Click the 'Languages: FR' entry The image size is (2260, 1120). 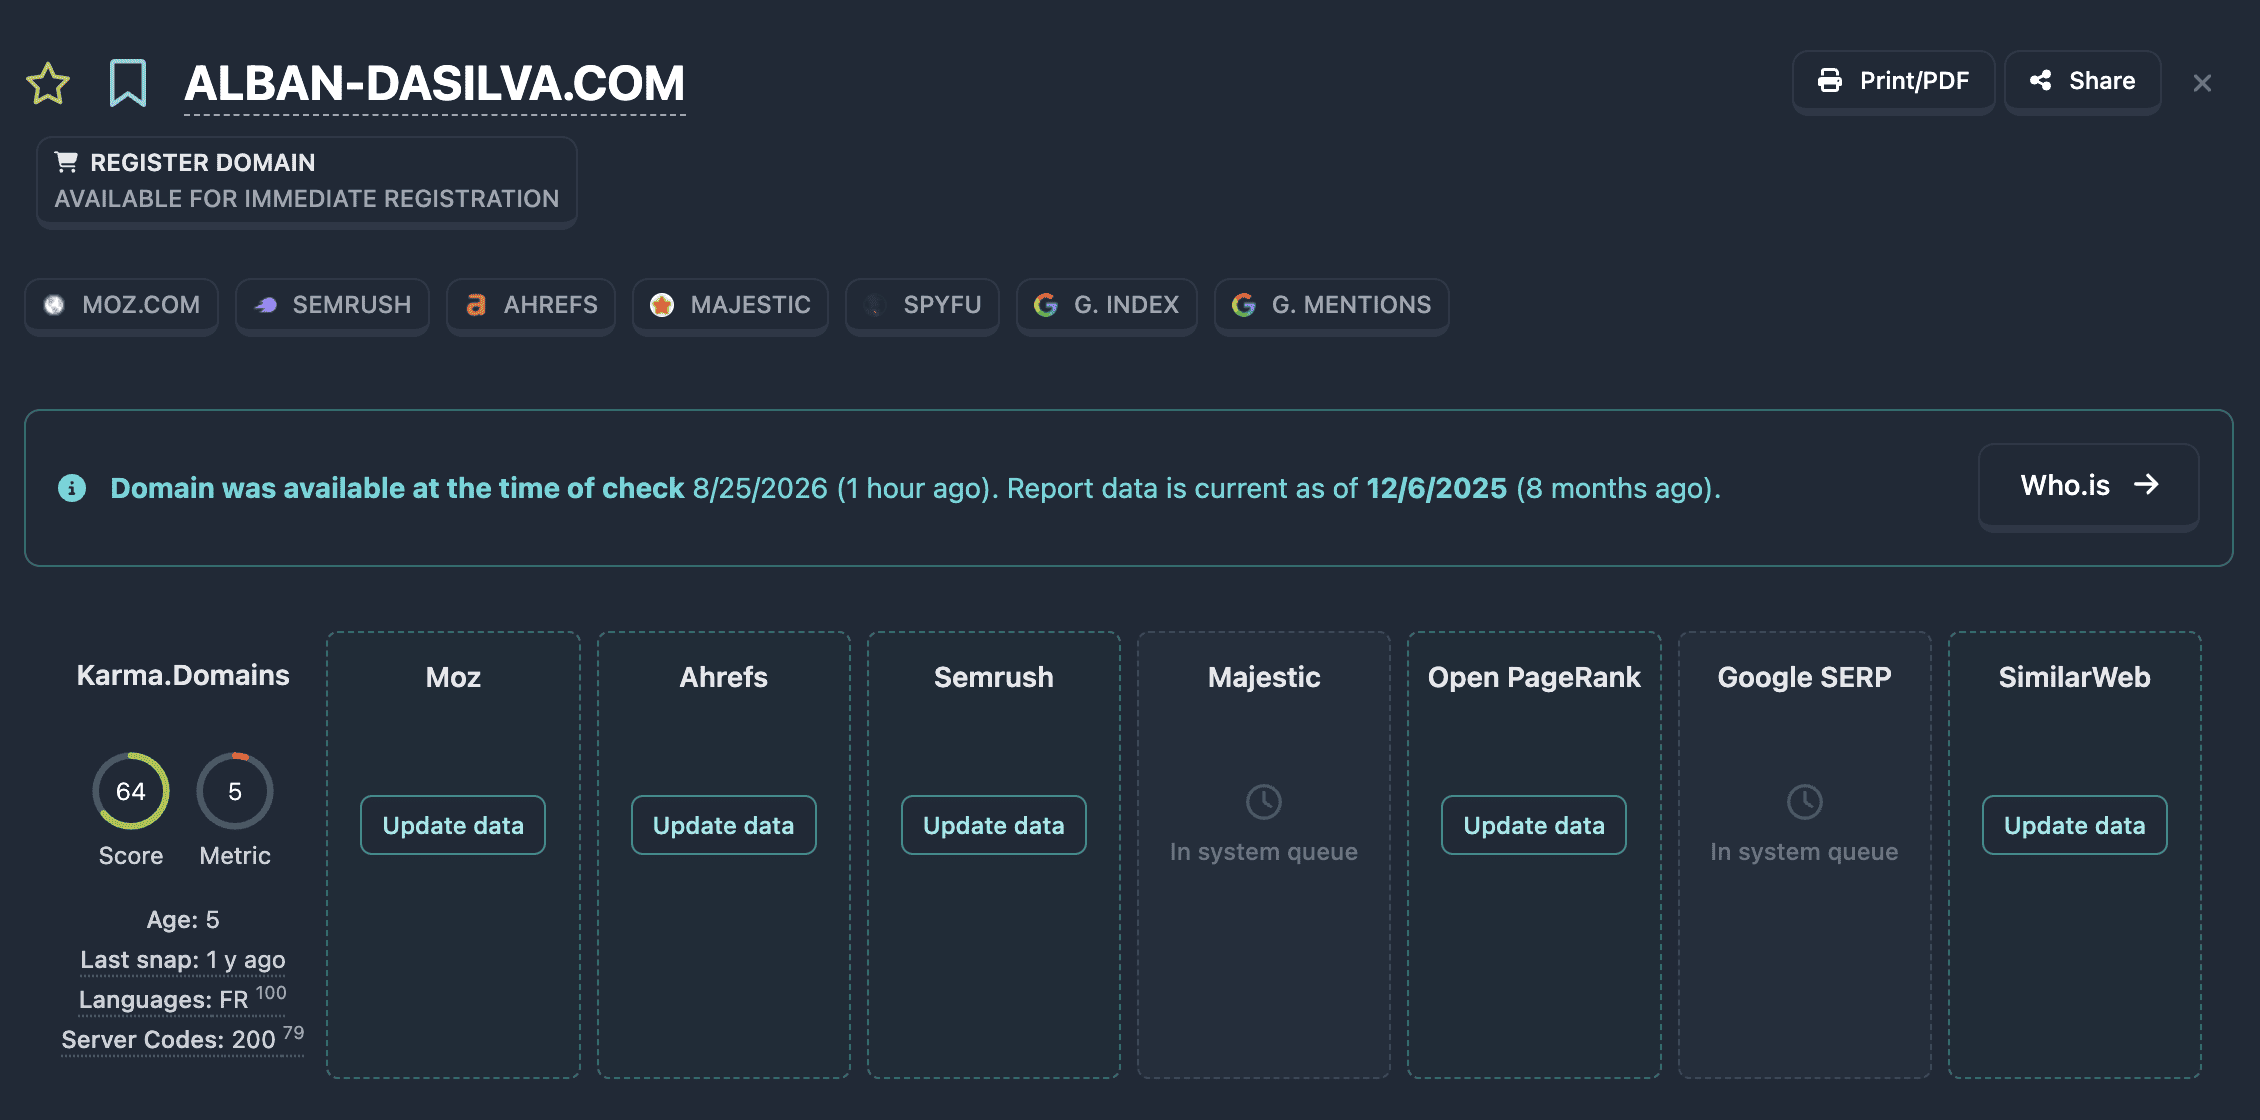click(183, 998)
